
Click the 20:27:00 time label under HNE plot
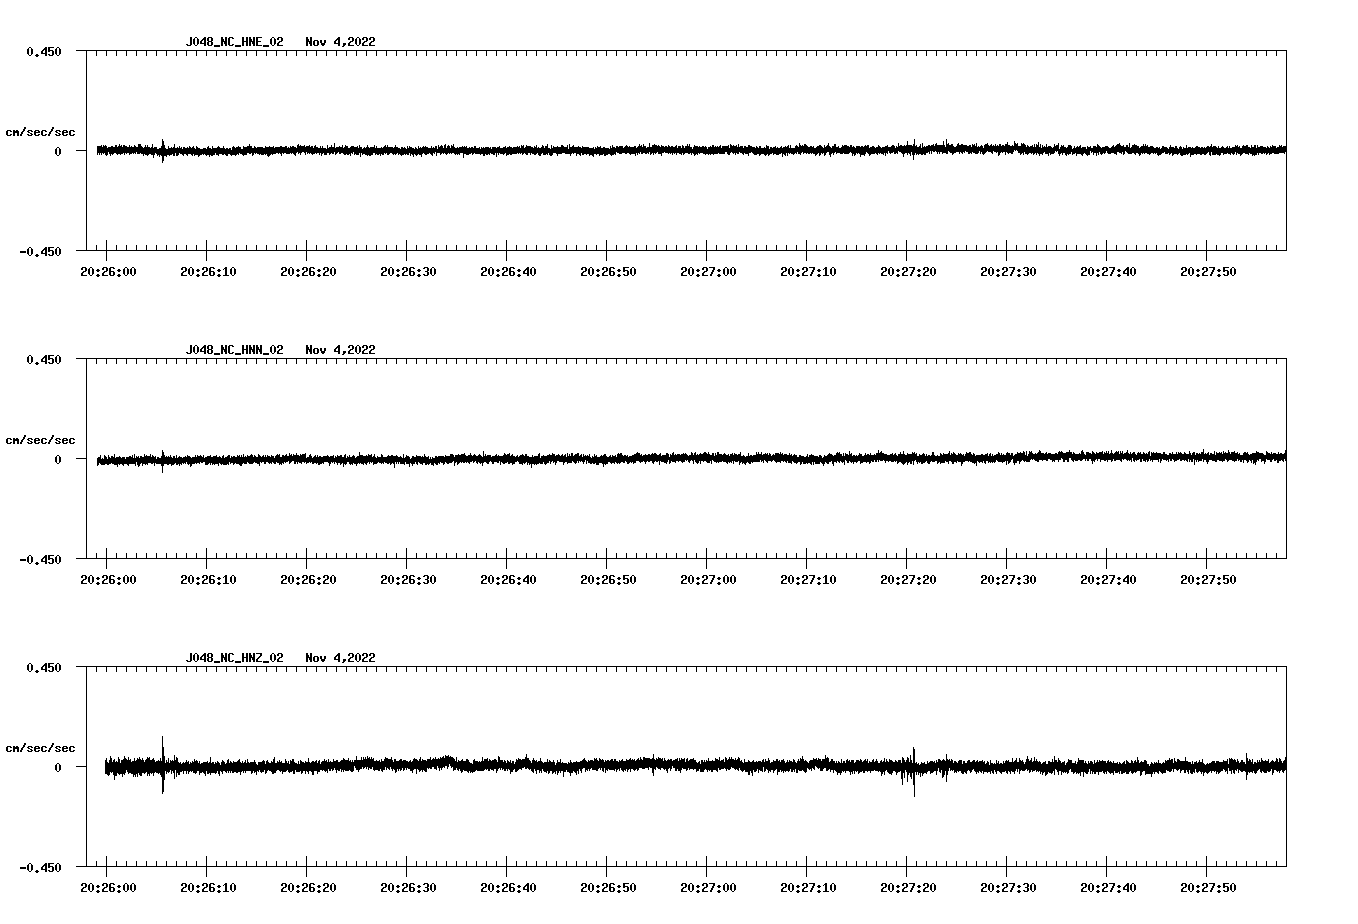coord(708,272)
